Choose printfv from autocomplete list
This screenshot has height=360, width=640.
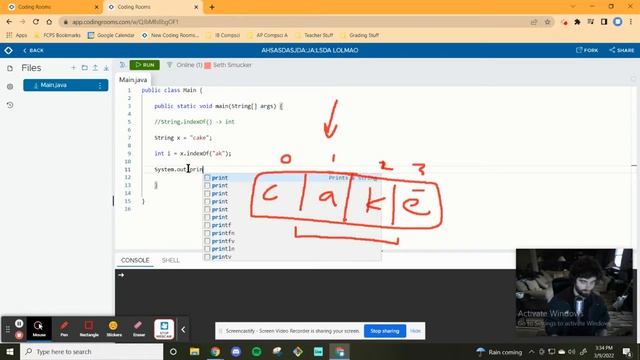click(x=292, y=241)
